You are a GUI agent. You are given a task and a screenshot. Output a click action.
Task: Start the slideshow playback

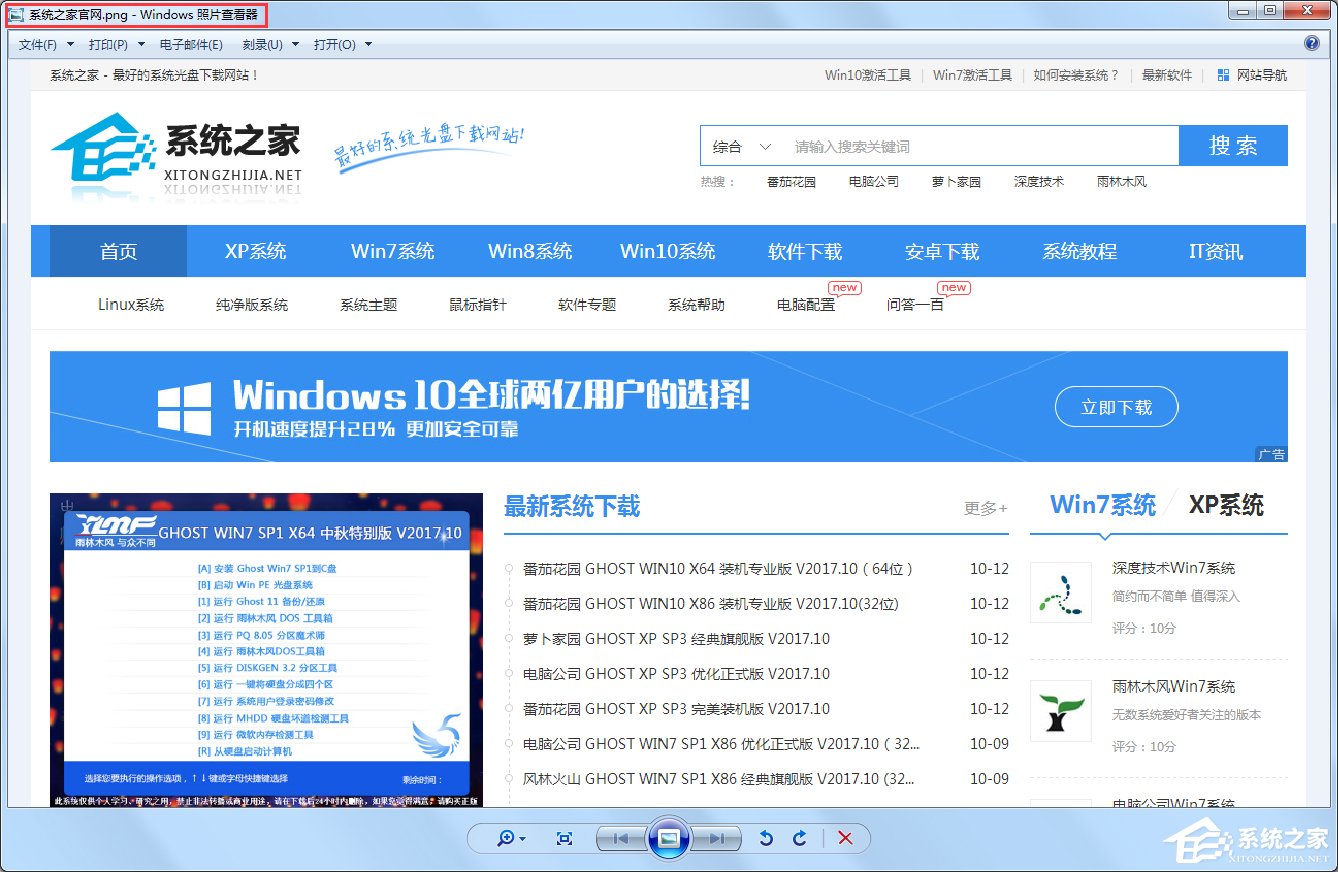click(668, 839)
